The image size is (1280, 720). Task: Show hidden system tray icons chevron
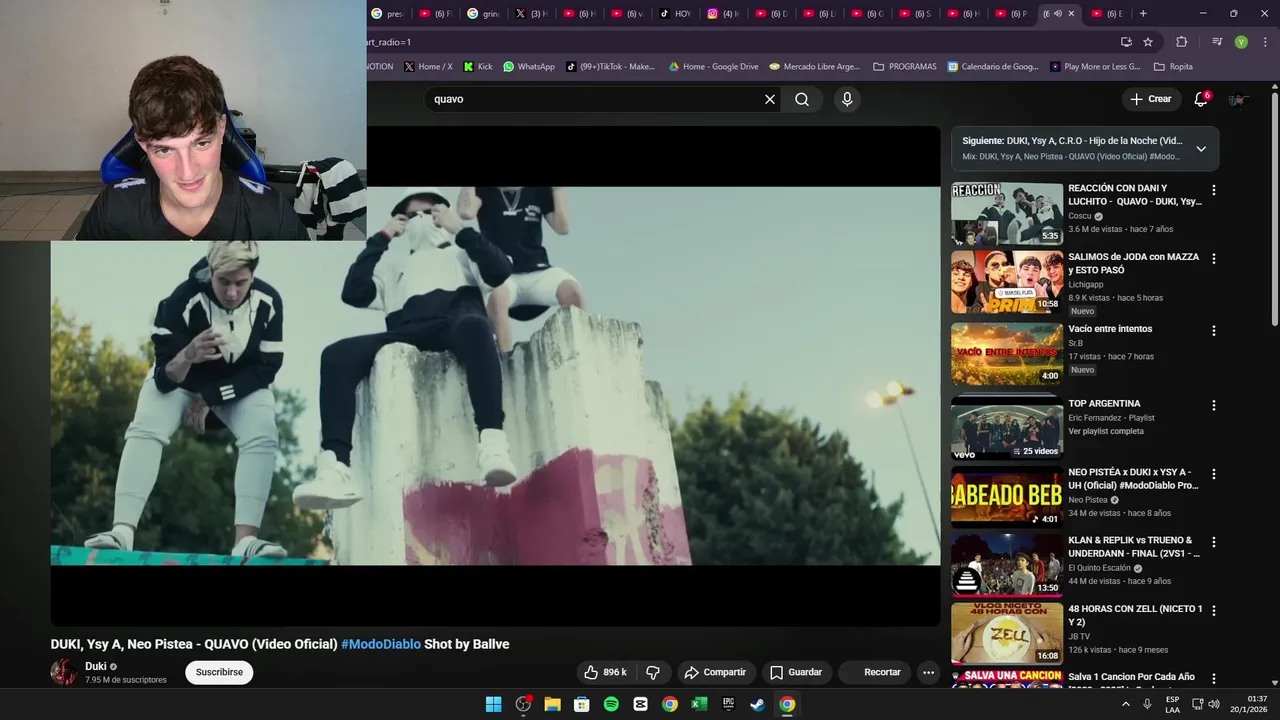[x=1125, y=704]
